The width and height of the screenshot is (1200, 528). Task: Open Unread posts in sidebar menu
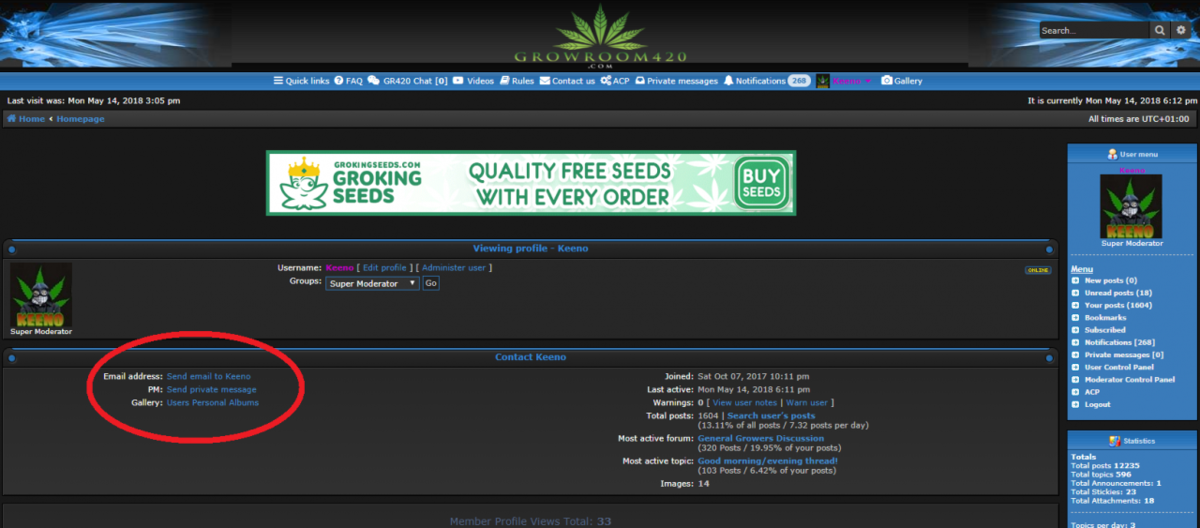pyautogui.click(x=1110, y=293)
